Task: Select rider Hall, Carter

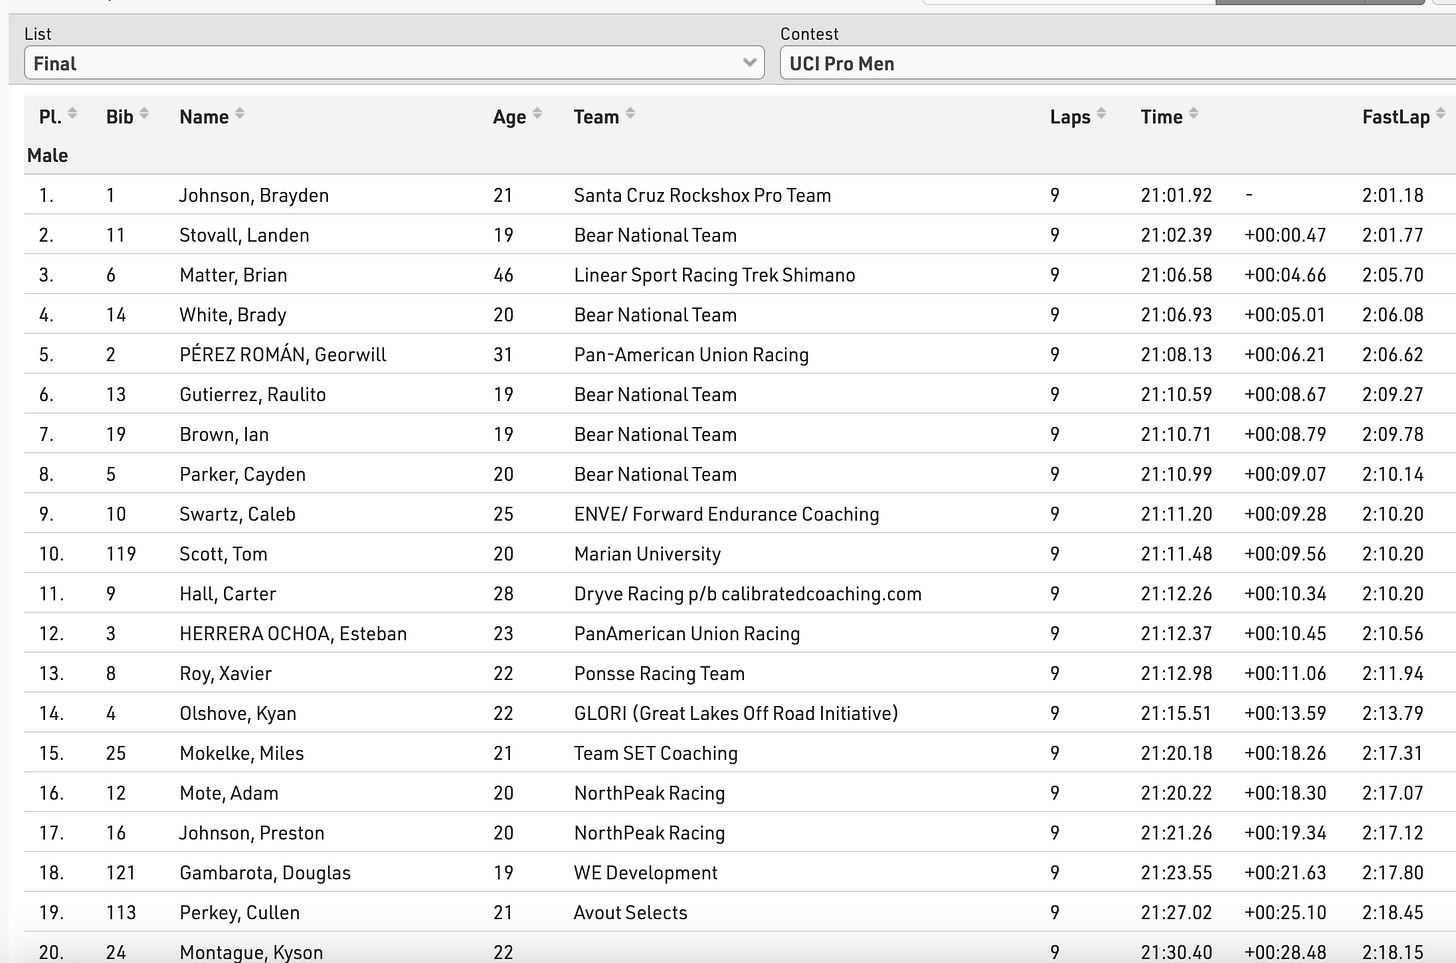Action: (228, 594)
